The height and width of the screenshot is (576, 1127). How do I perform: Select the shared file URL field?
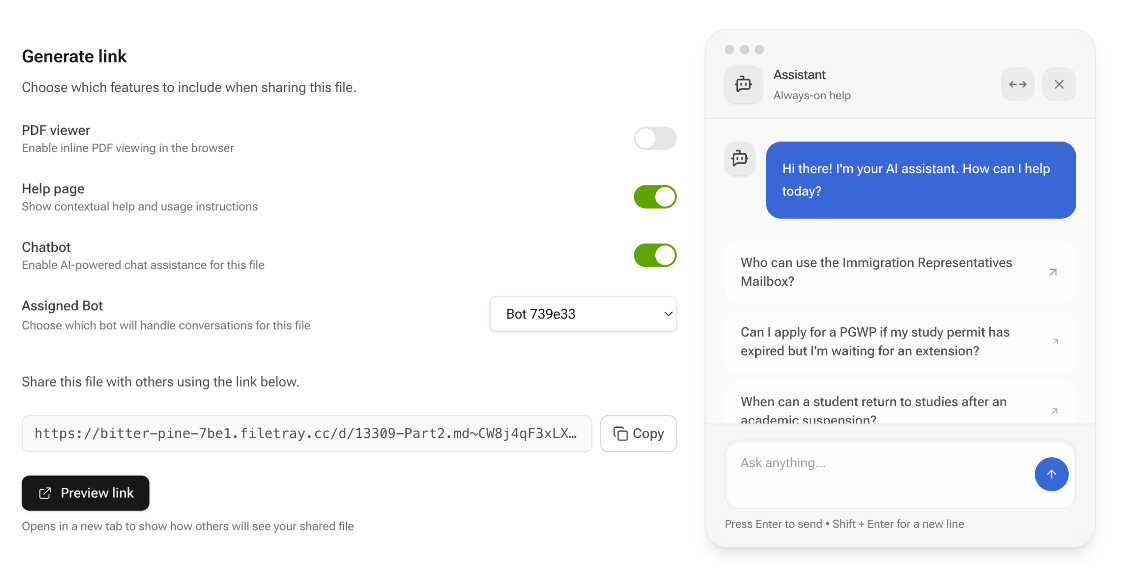pos(305,433)
